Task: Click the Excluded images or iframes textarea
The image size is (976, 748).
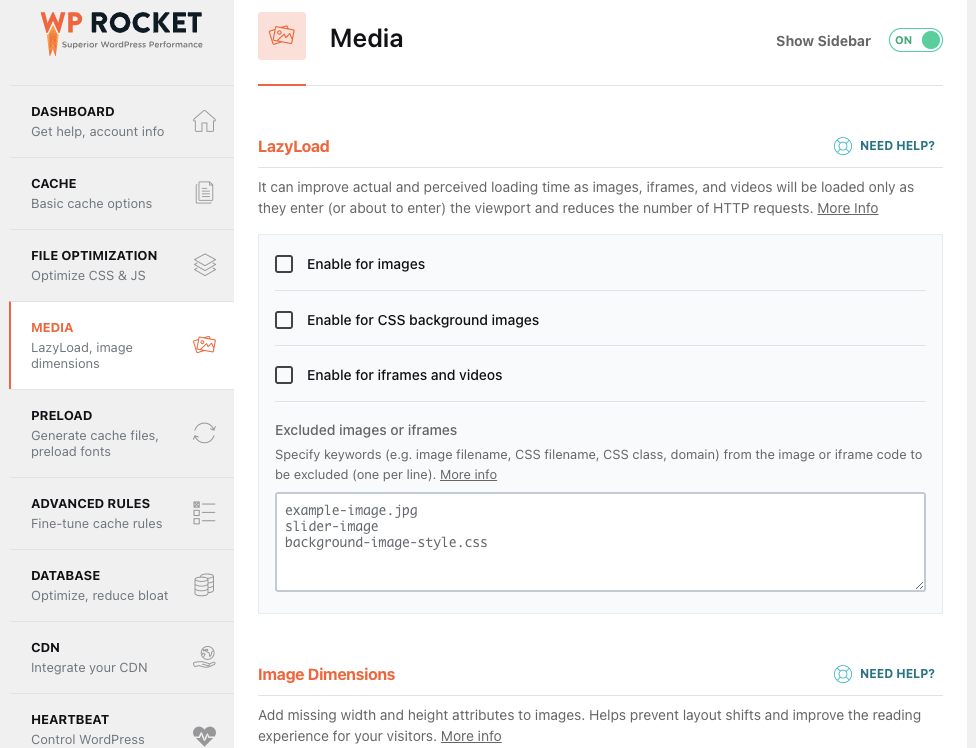Action: (600, 542)
